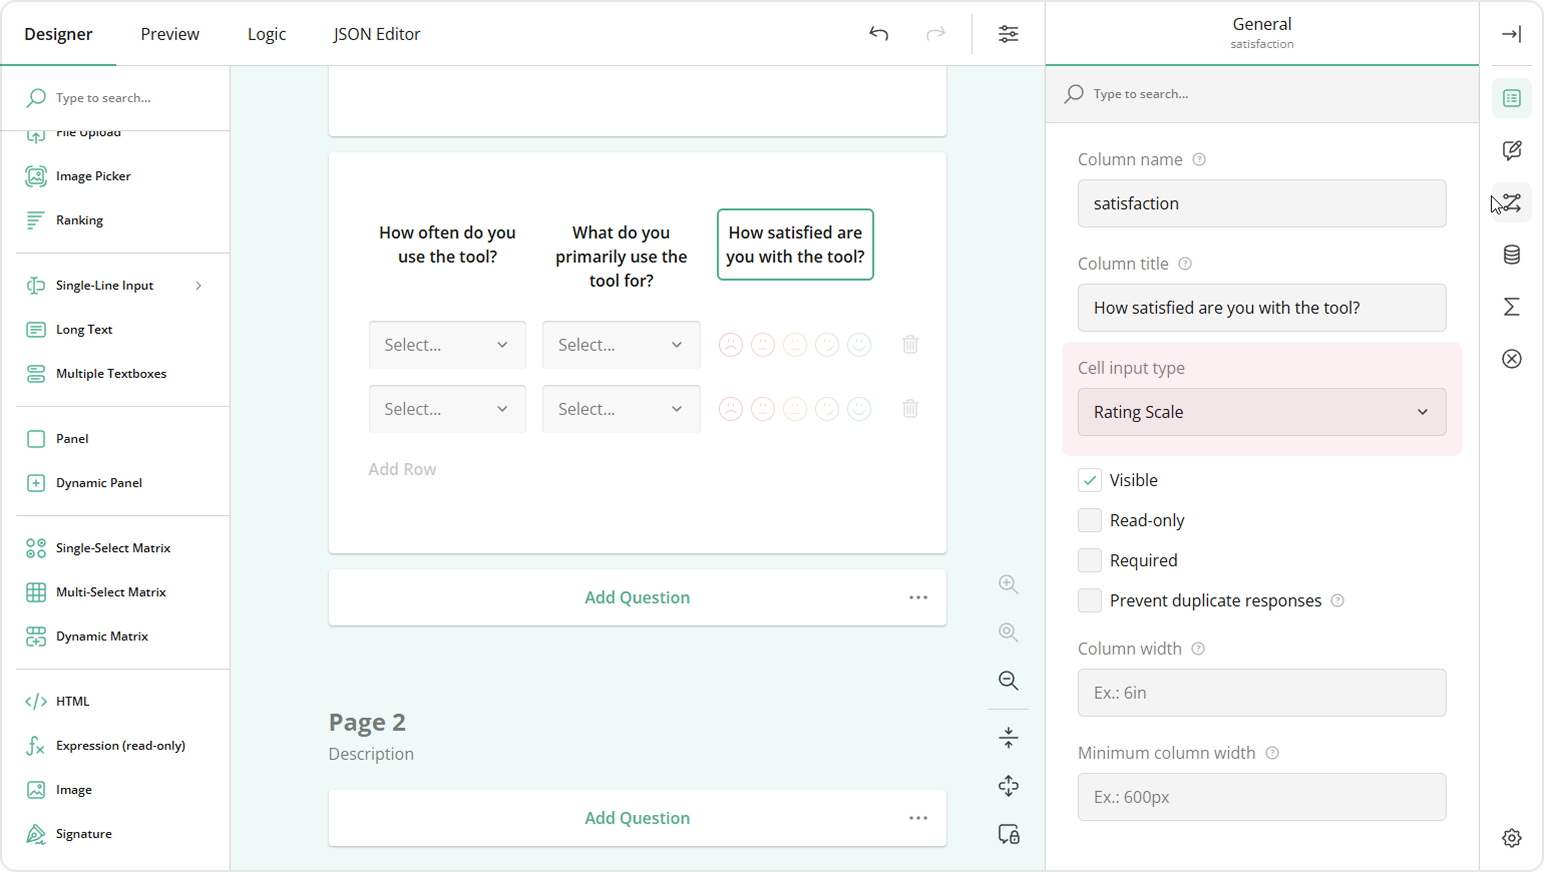
Task: Open first row usage frequency Select dropdown
Action: click(447, 345)
